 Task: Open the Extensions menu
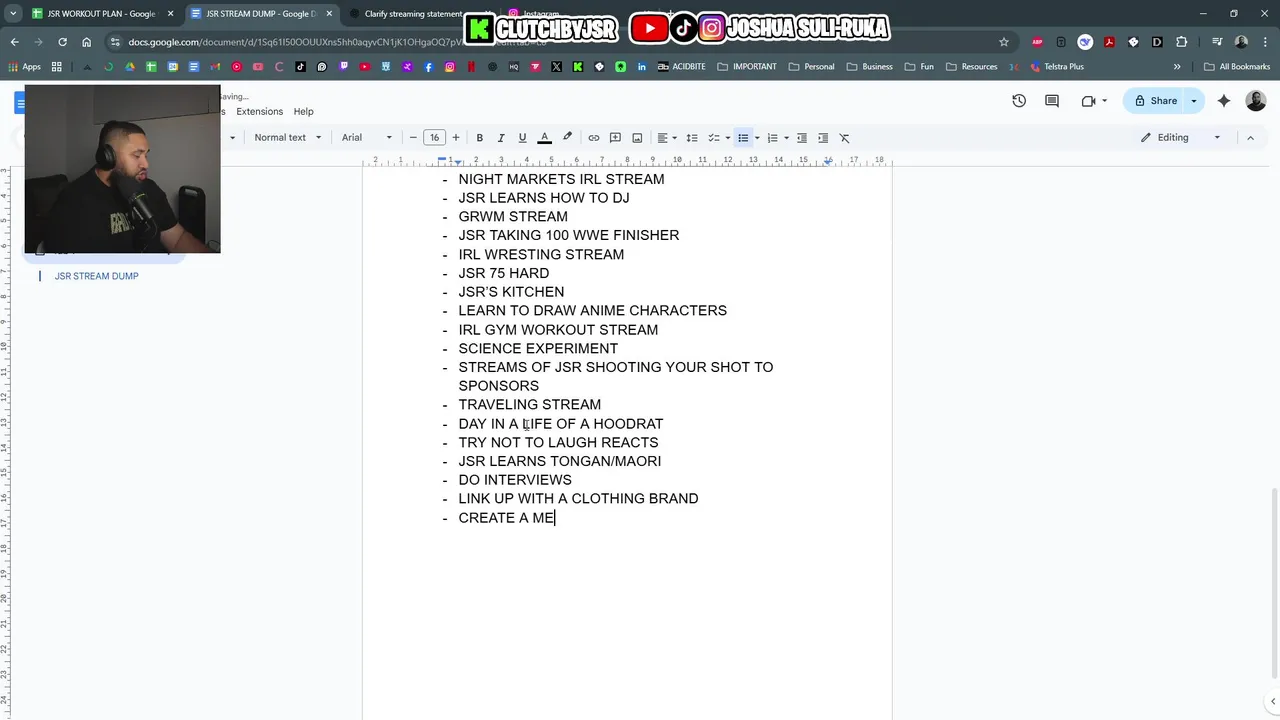[259, 112]
